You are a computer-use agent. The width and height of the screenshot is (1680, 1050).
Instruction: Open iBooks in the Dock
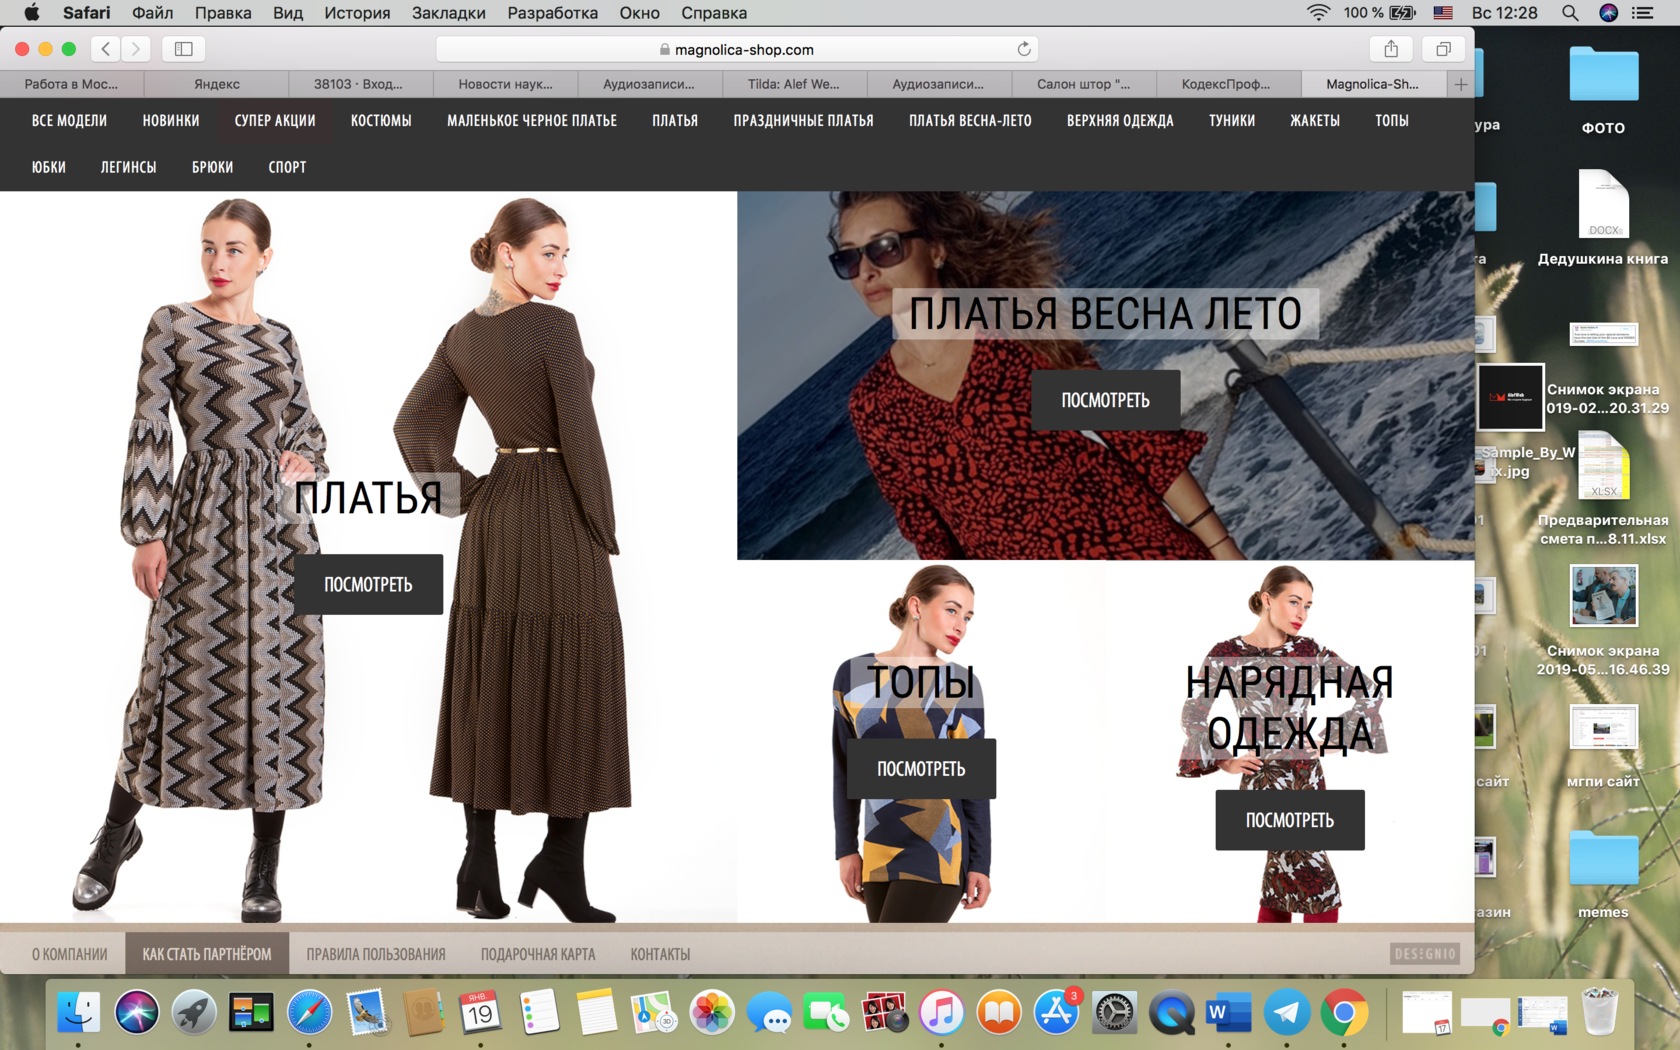(999, 1013)
